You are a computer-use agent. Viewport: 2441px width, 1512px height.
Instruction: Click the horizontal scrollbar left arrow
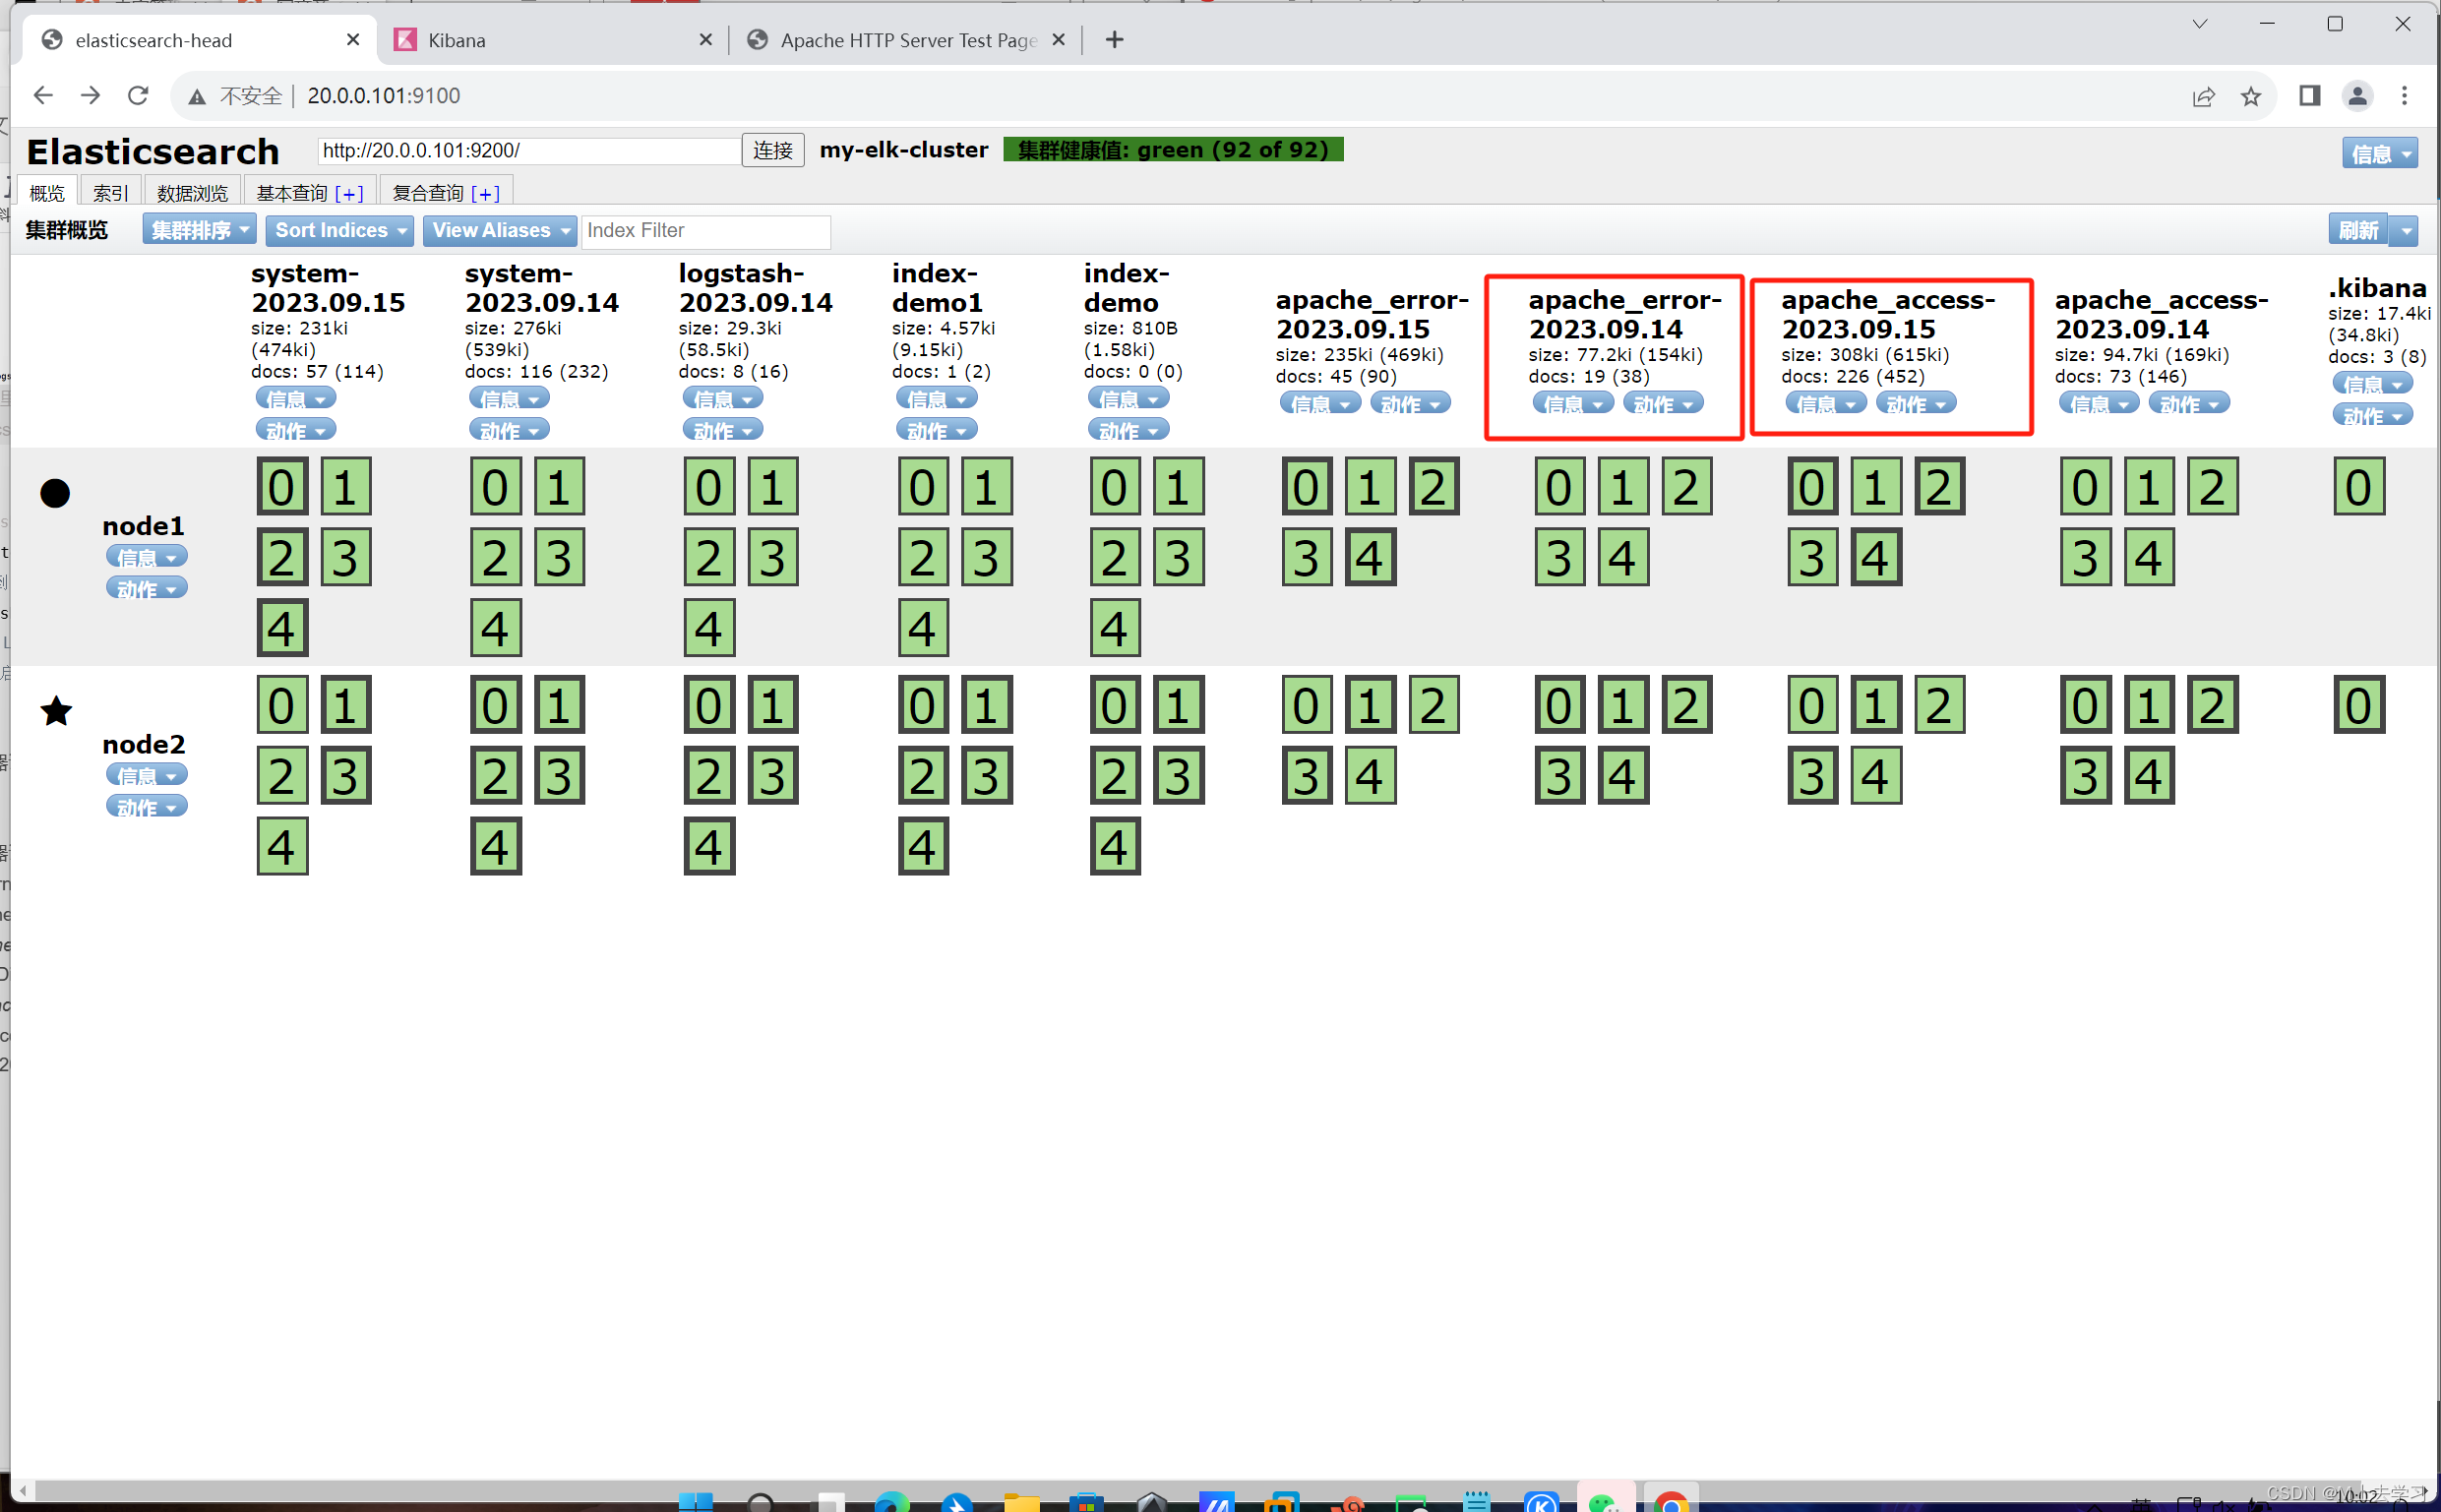coord(22,1489)
